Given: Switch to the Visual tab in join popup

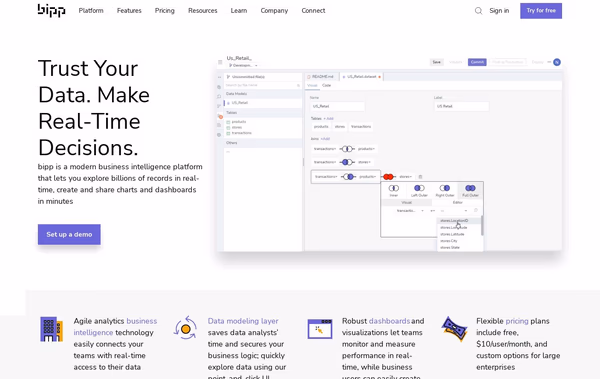Looking at the screenshot, I should [x=406, y=202].
